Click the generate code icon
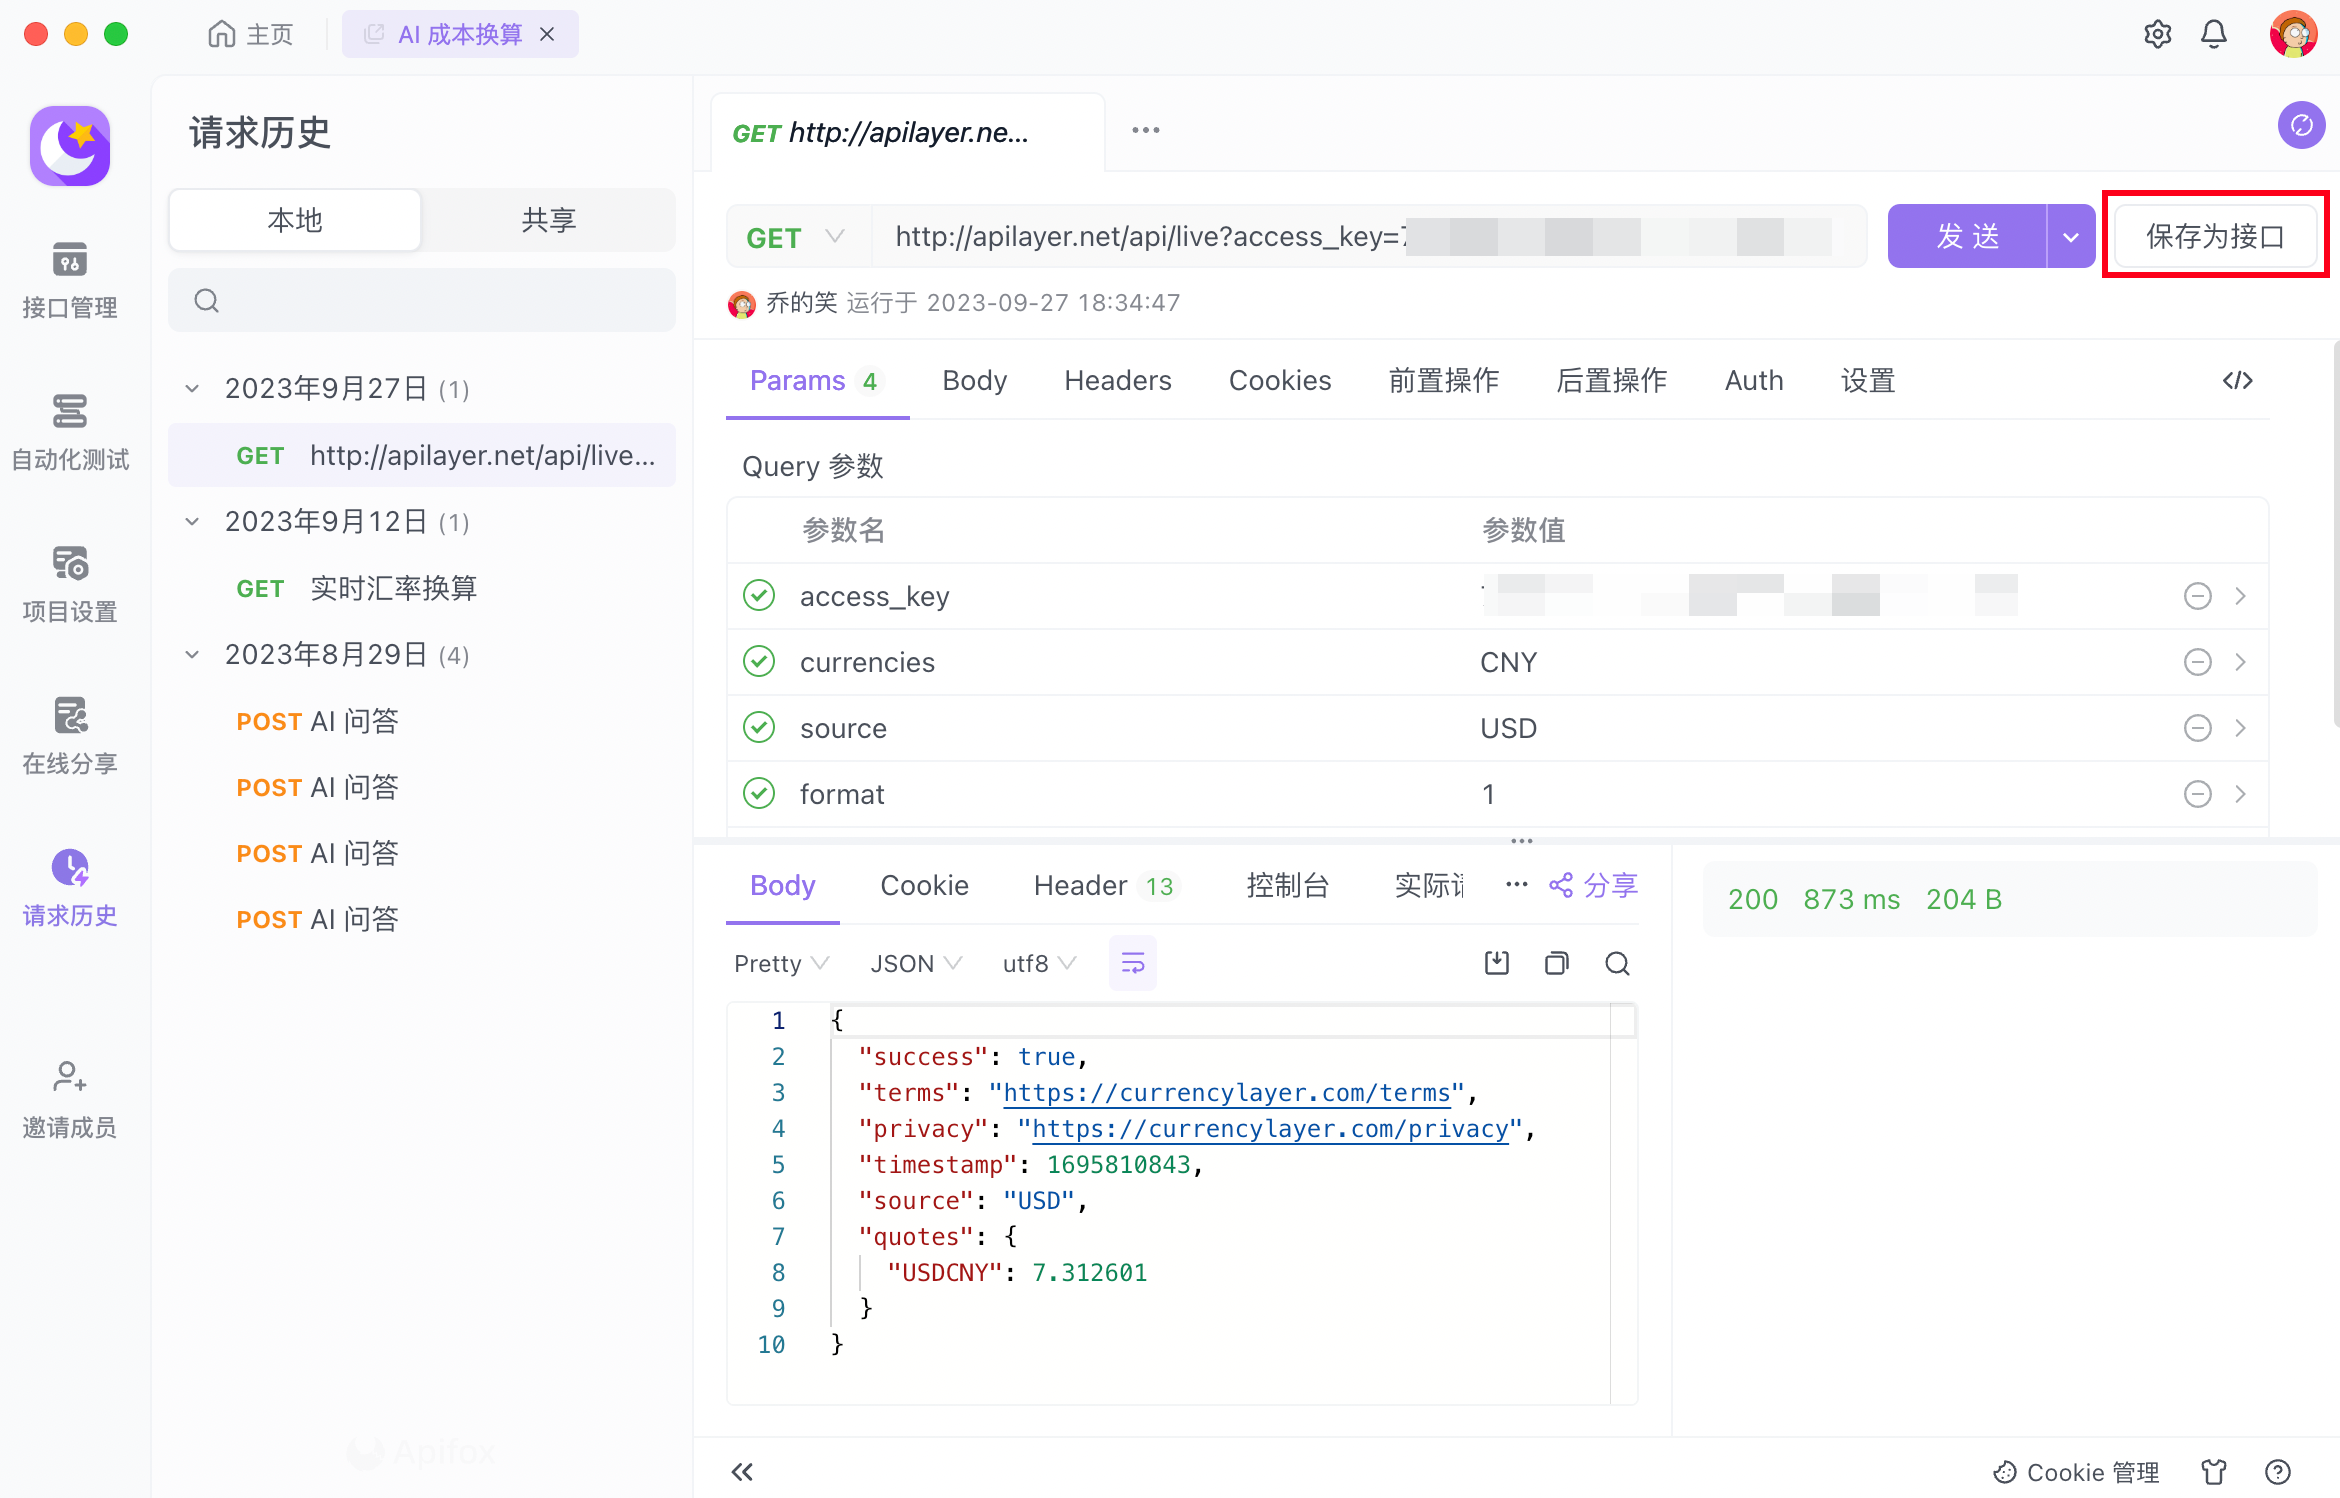 click(x=2237, y=381)
